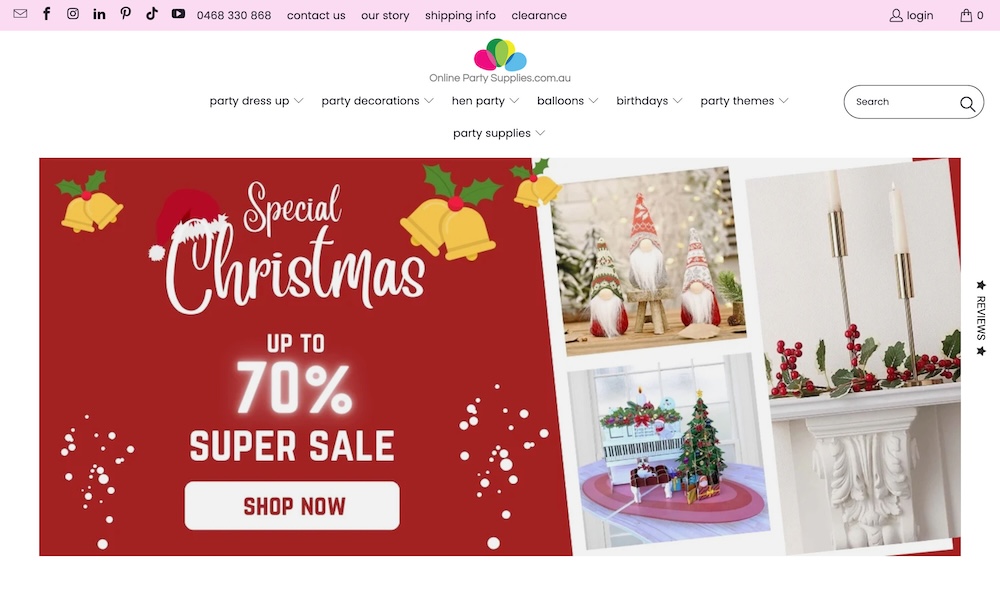Focus the Search input field
Viewport: 1000px width, 600px height.
click(904, 102)
